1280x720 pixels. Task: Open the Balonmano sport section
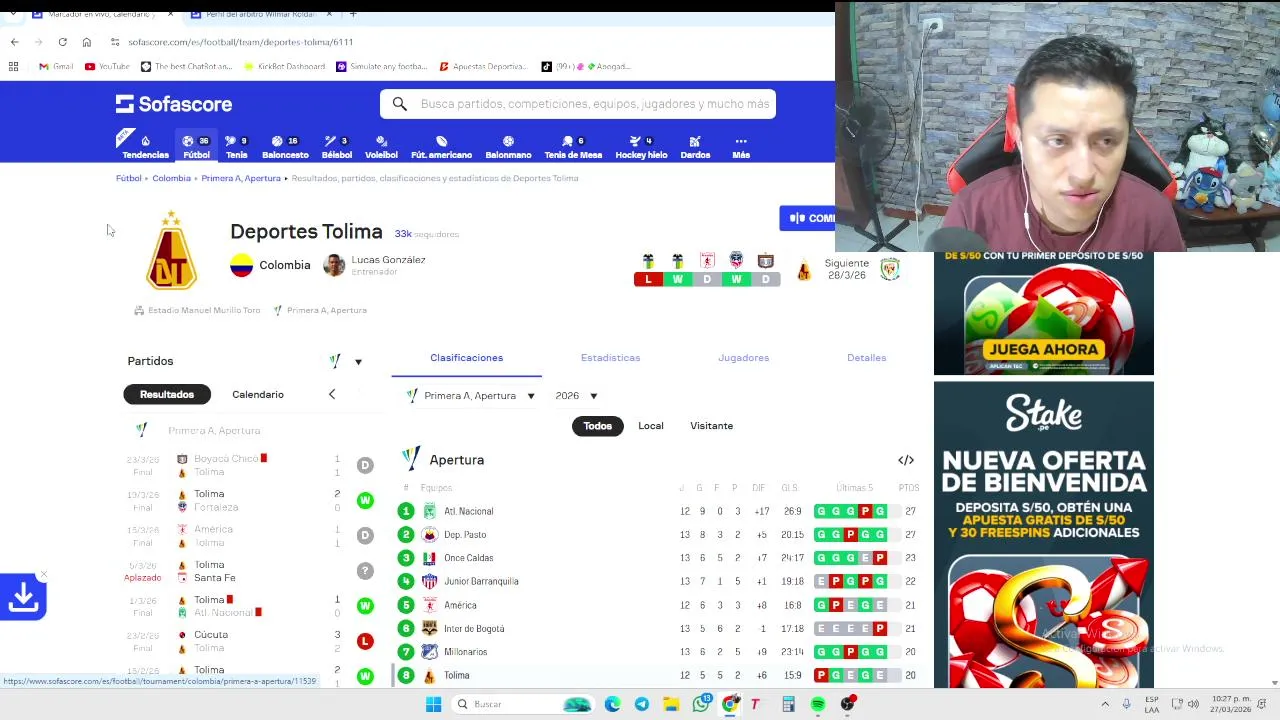pyautogui.click(x=508, y=147)
